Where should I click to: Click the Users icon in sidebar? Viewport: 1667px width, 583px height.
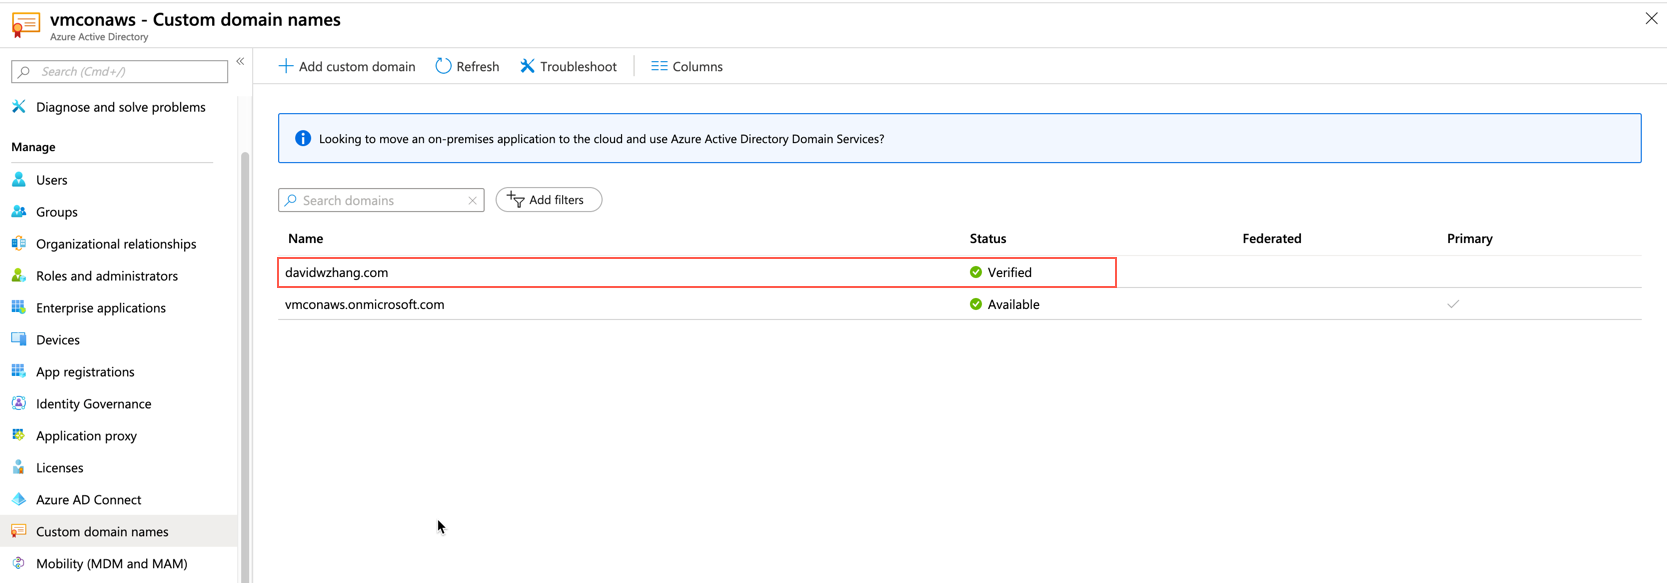point(19,180)
